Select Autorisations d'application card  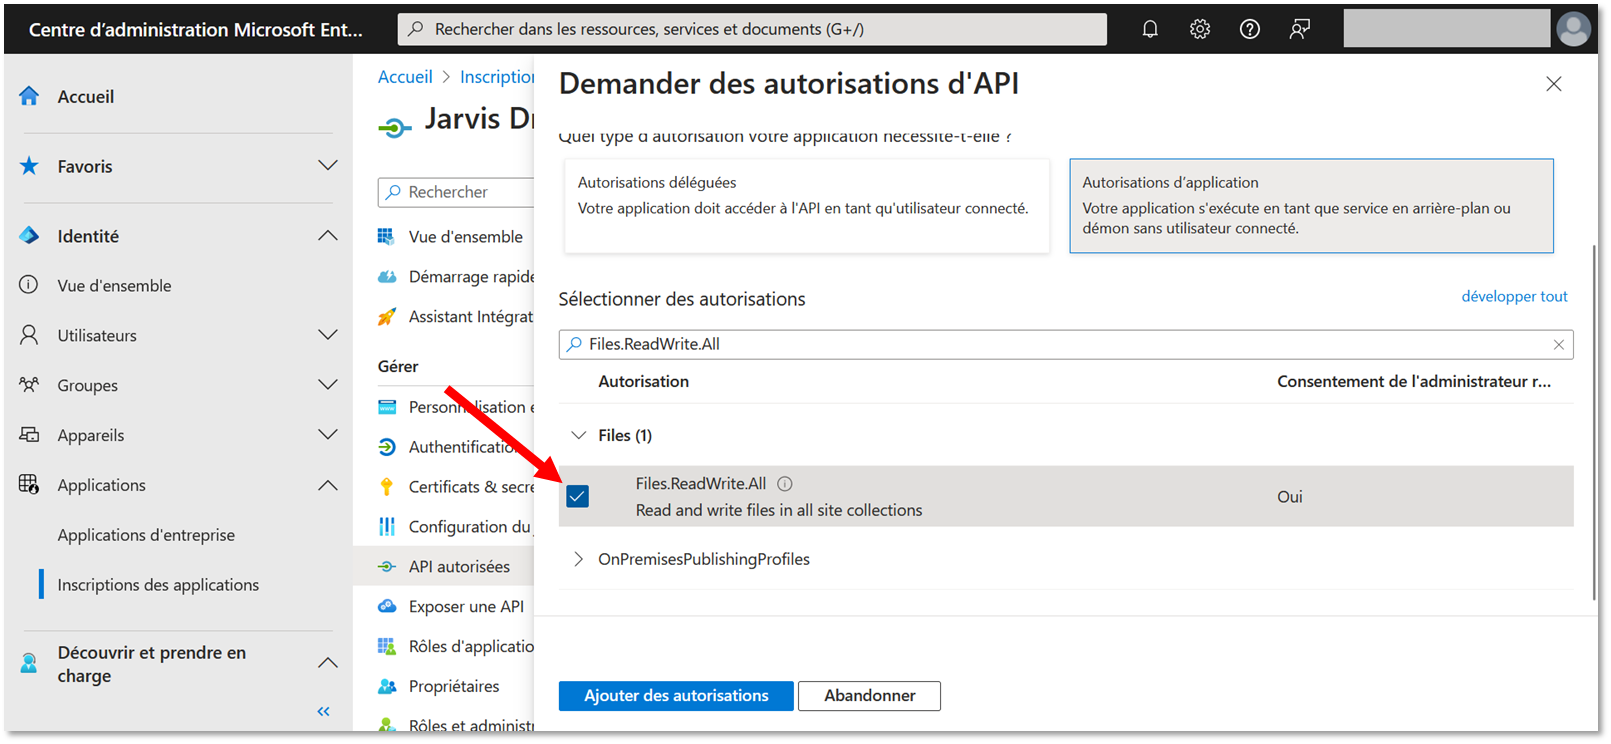click(1311, 206)
